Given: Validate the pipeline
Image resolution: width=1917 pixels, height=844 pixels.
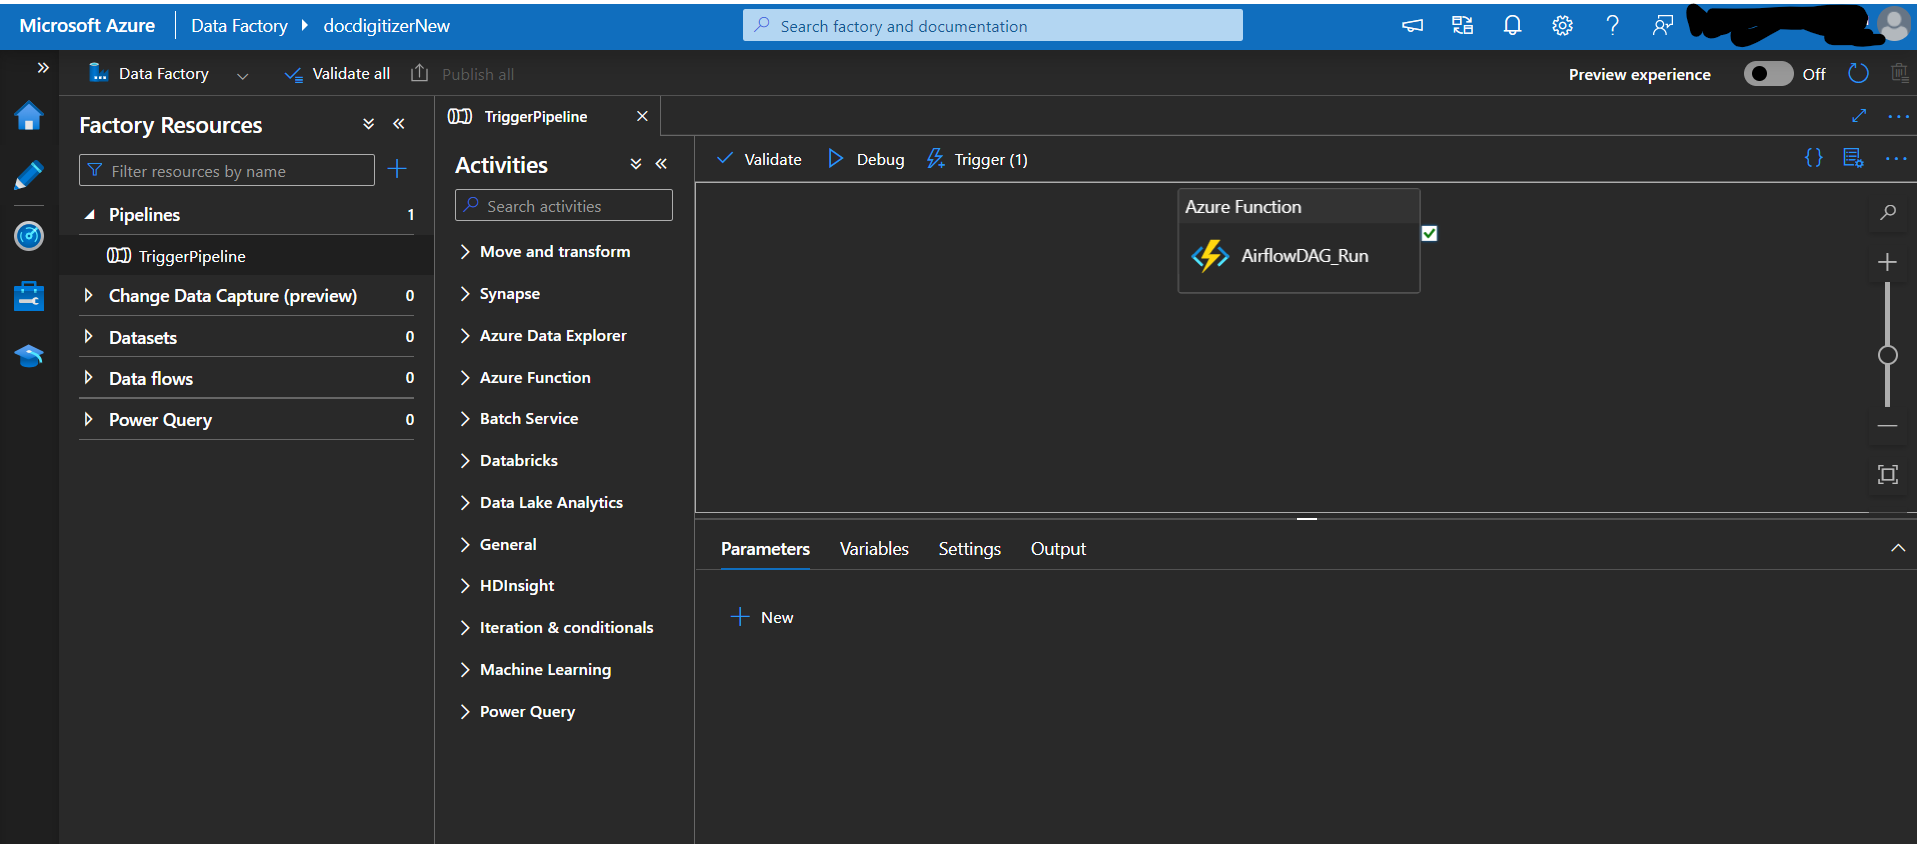Looking at the screenshot, I should click(x=759, y=159).
